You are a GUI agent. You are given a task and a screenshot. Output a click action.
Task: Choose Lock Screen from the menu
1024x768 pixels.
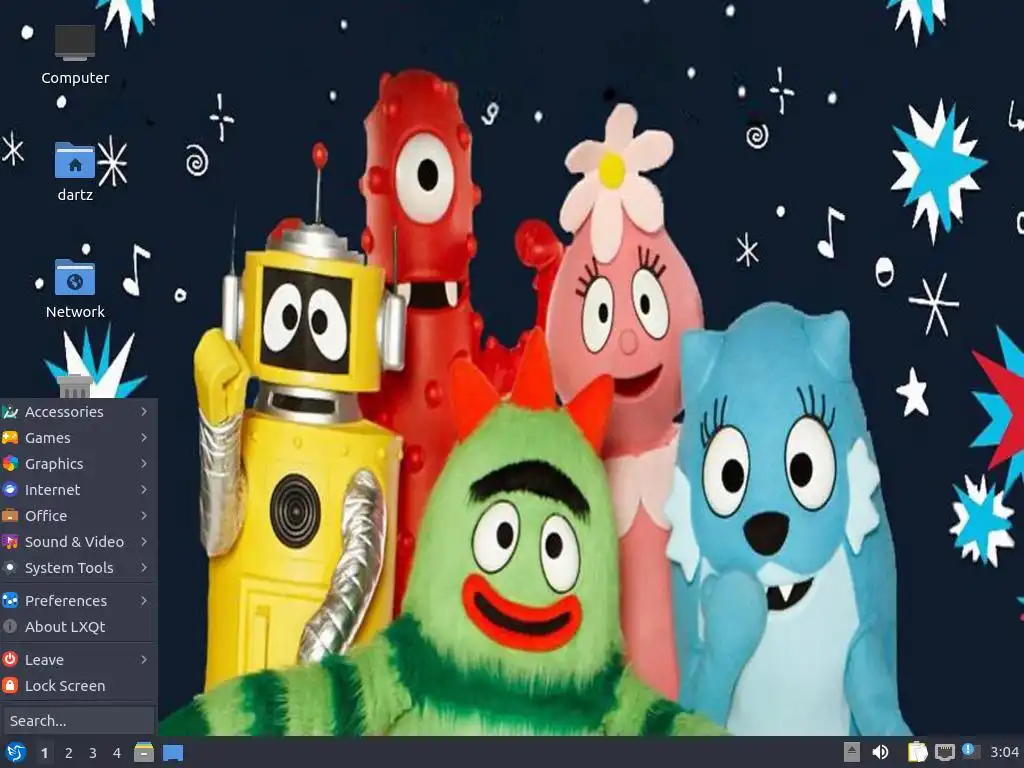click(78, 686)
